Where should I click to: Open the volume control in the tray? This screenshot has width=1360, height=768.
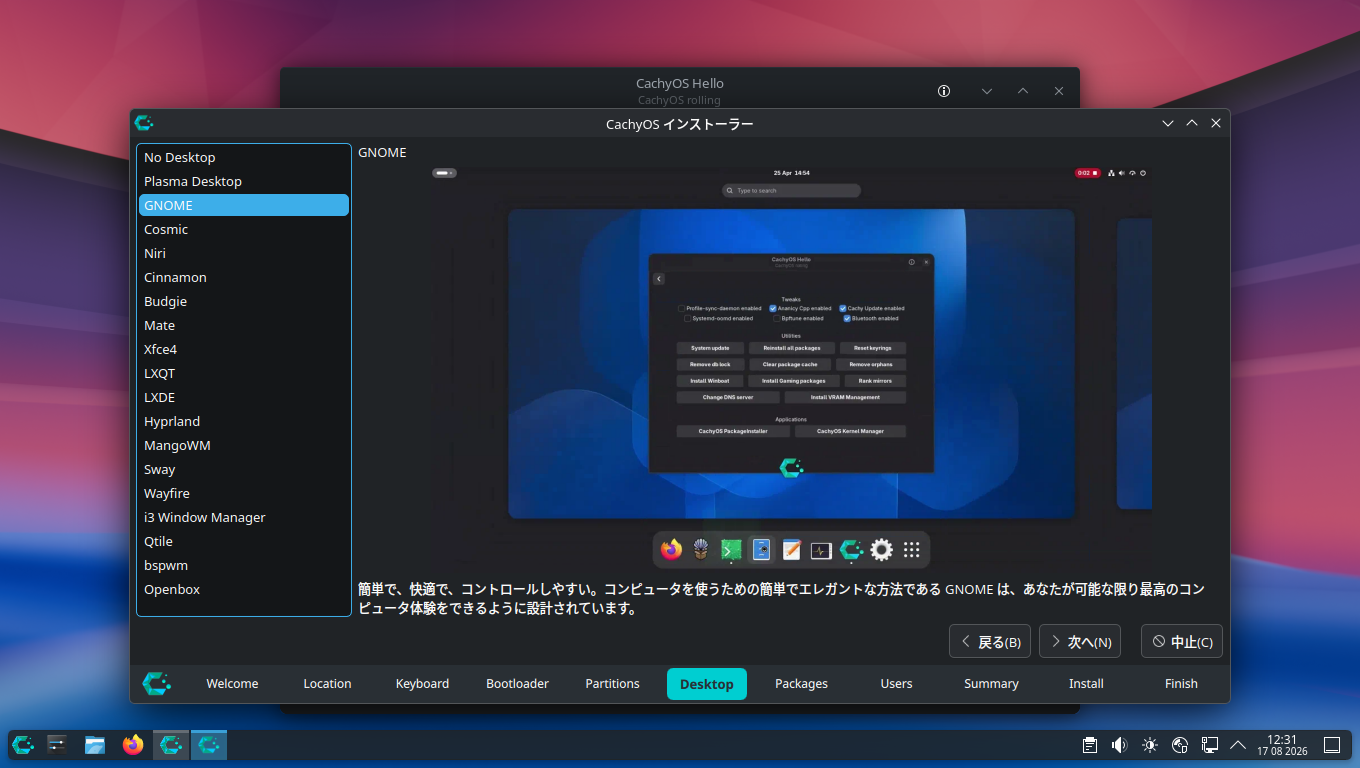[x=1119, y=745]
